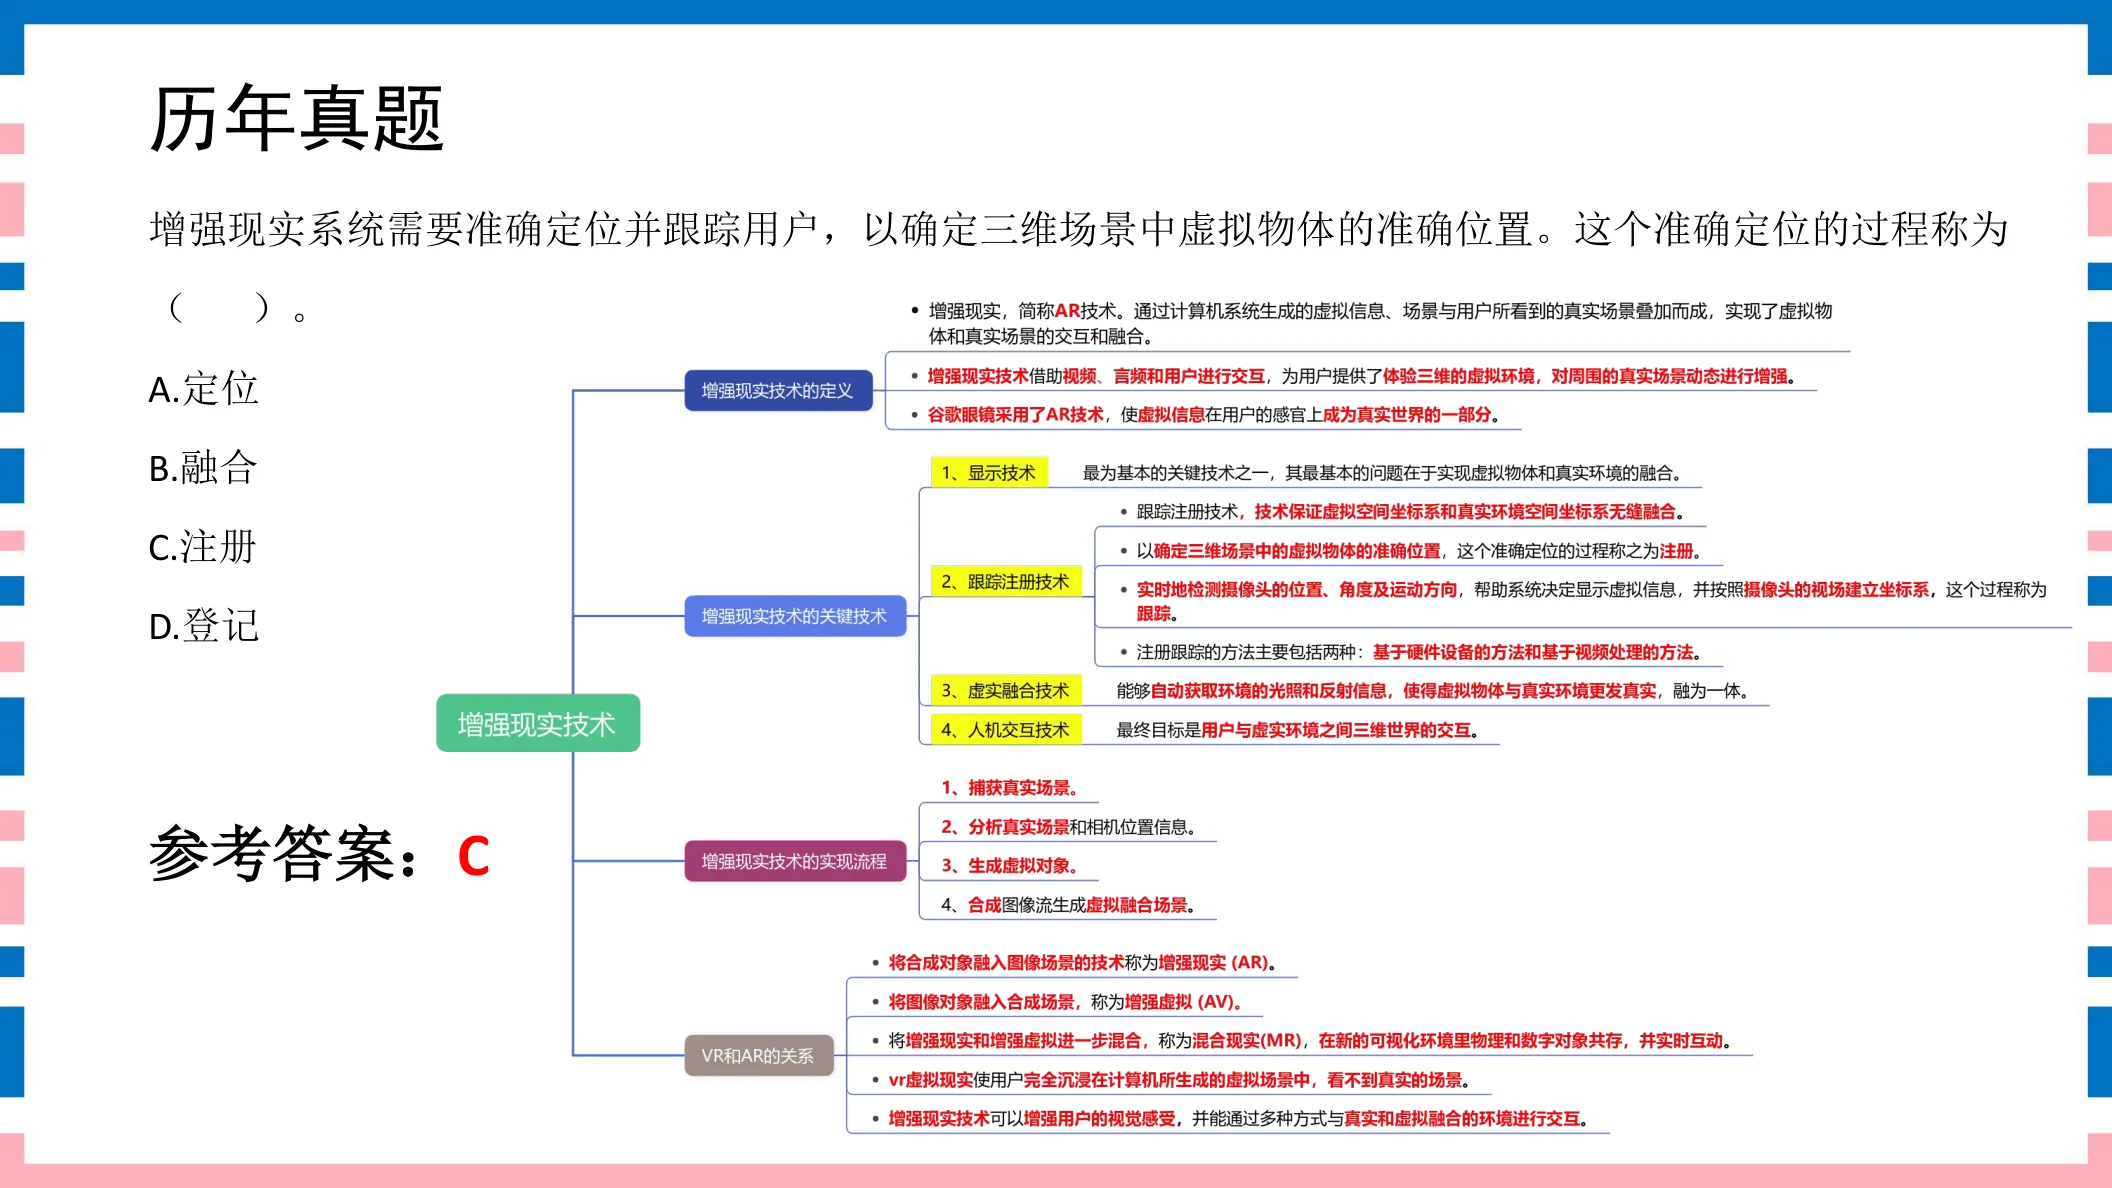Select the green root node 增强现实技术
2112x1188 pixels.
click(538, 723)
